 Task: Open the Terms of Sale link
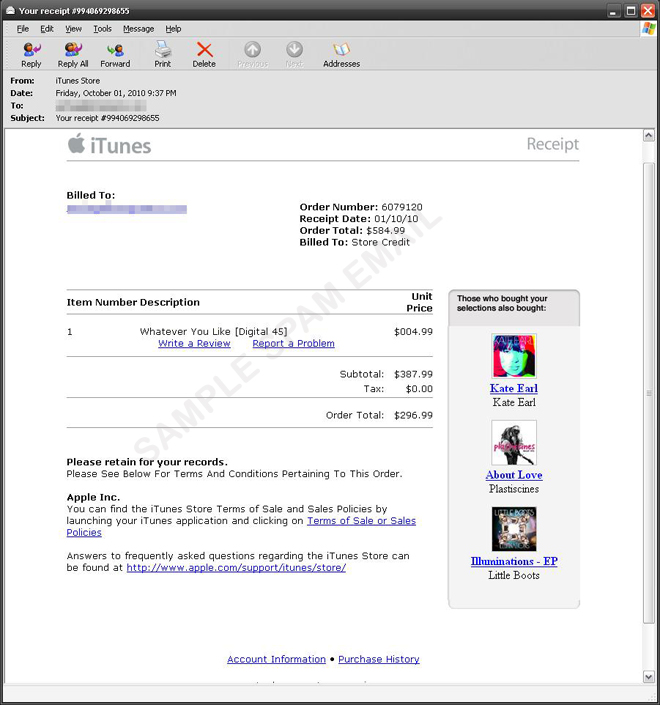coord(361,521)
